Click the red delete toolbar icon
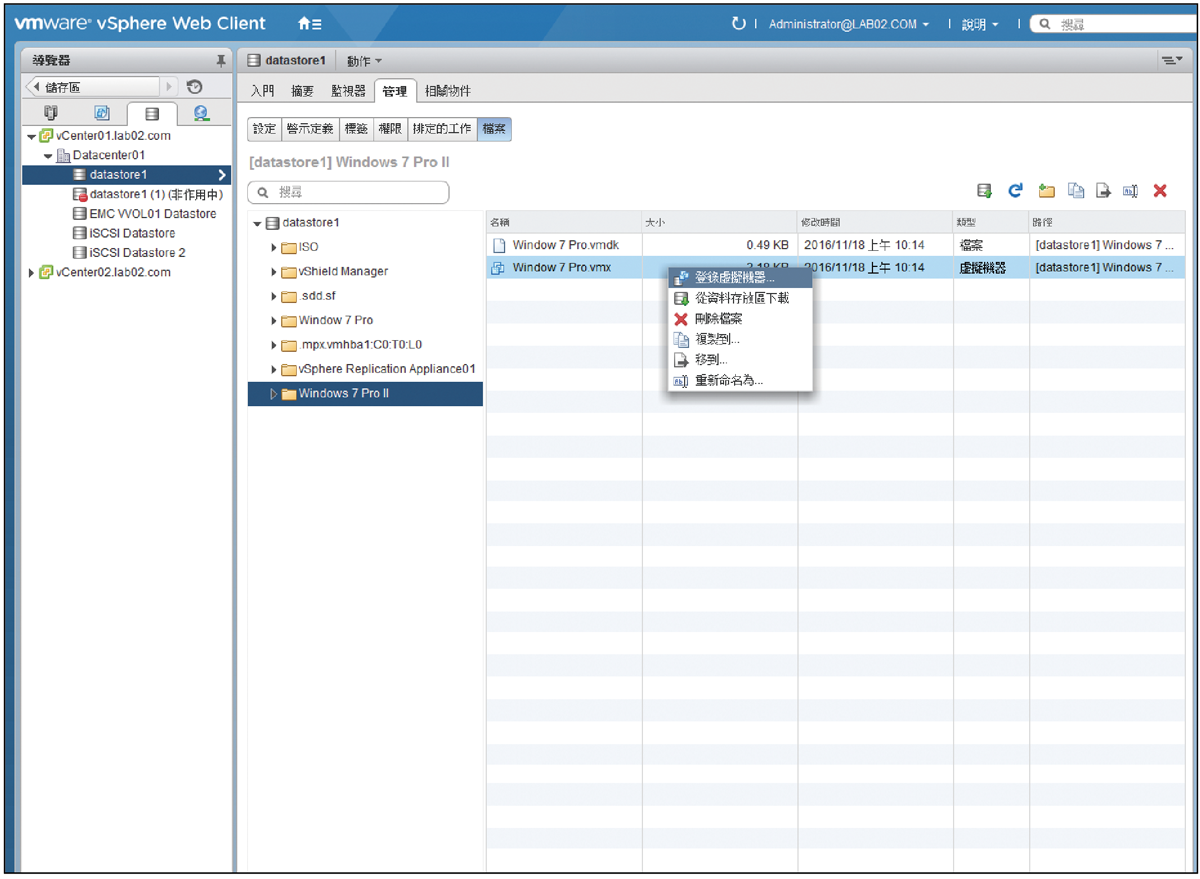This screenshot has width=1200, height=879. click(x=1160, y=191)
